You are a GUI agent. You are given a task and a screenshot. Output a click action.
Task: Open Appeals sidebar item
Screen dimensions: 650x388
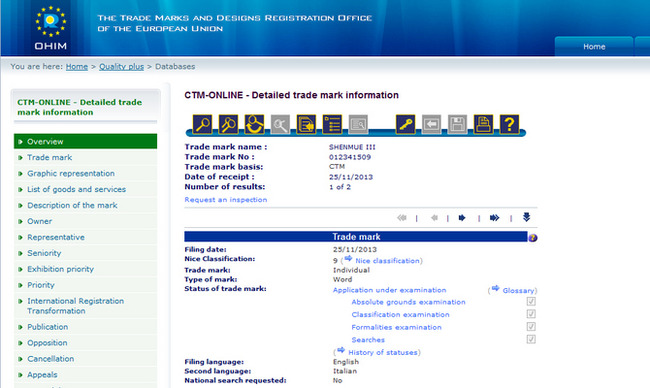click(85, 375)
